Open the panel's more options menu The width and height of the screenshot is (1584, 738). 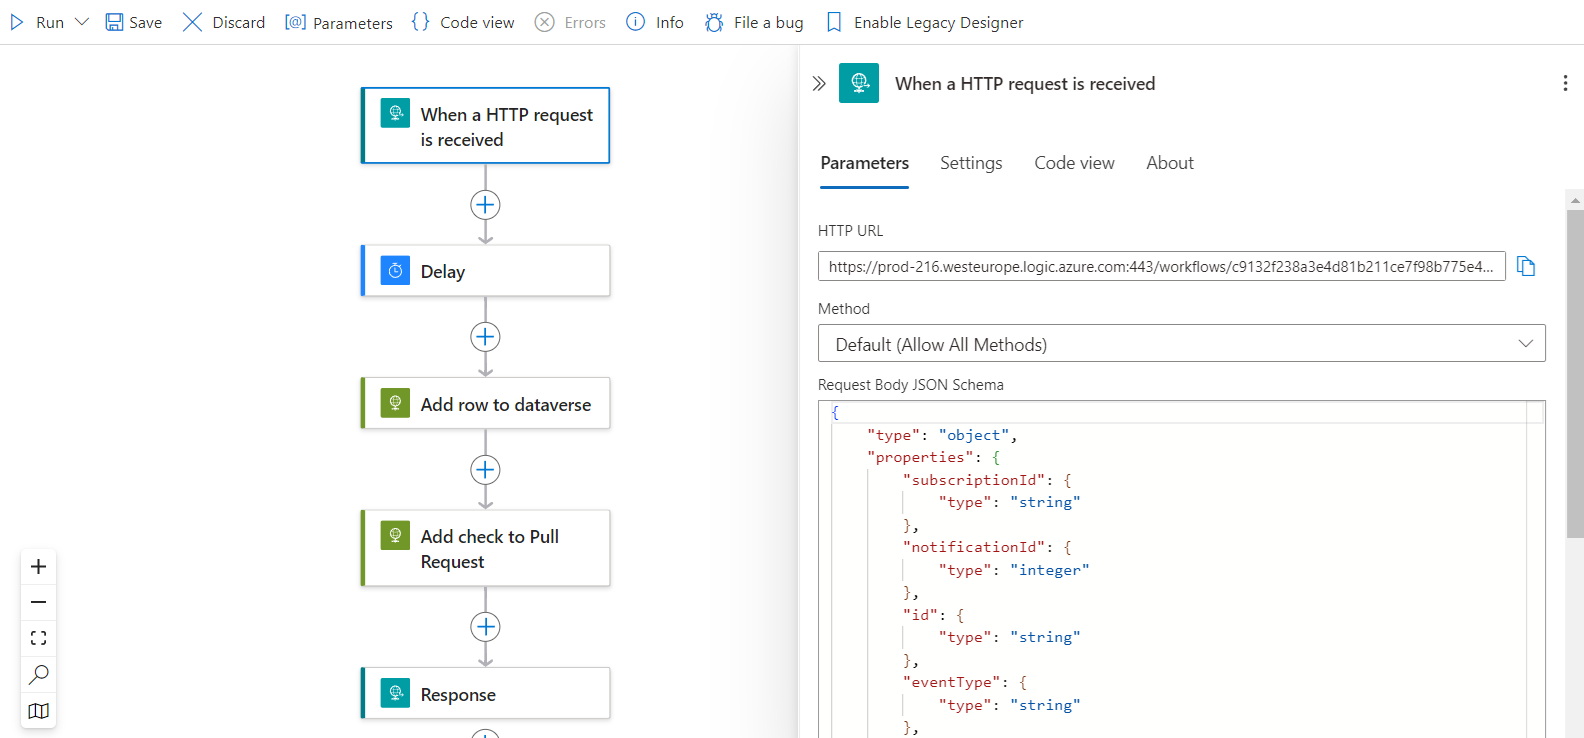[1565, 83]
